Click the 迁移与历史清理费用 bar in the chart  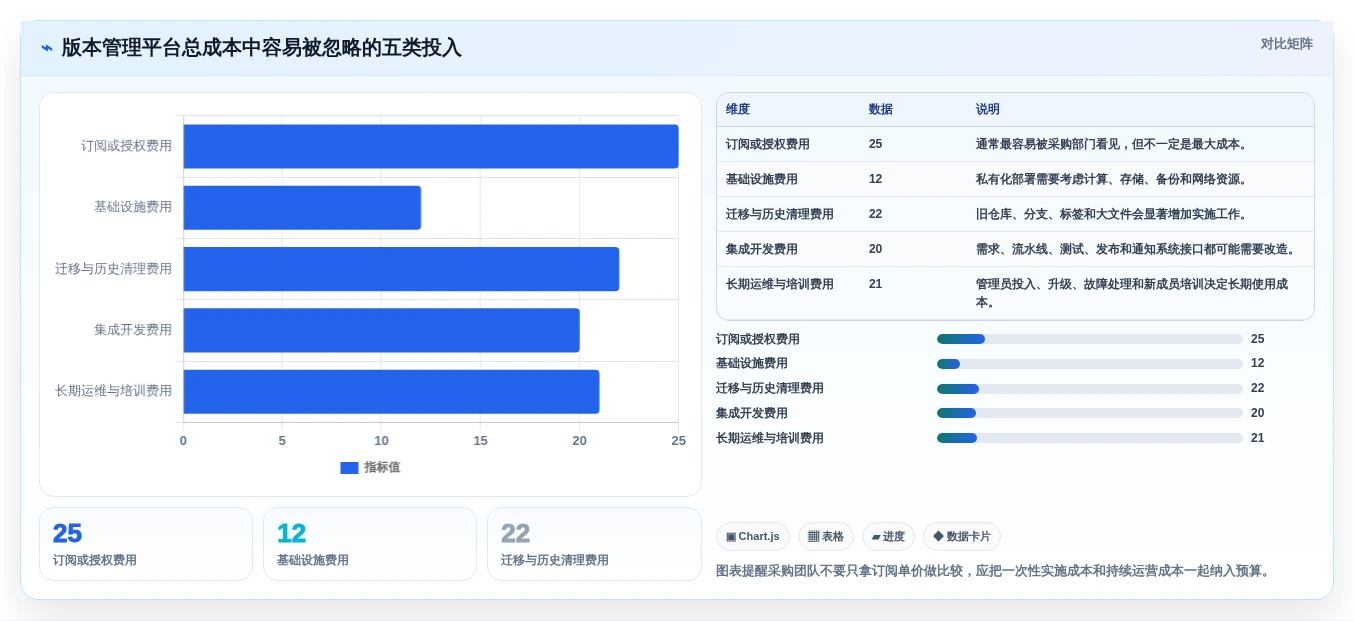tap(401, 269)
